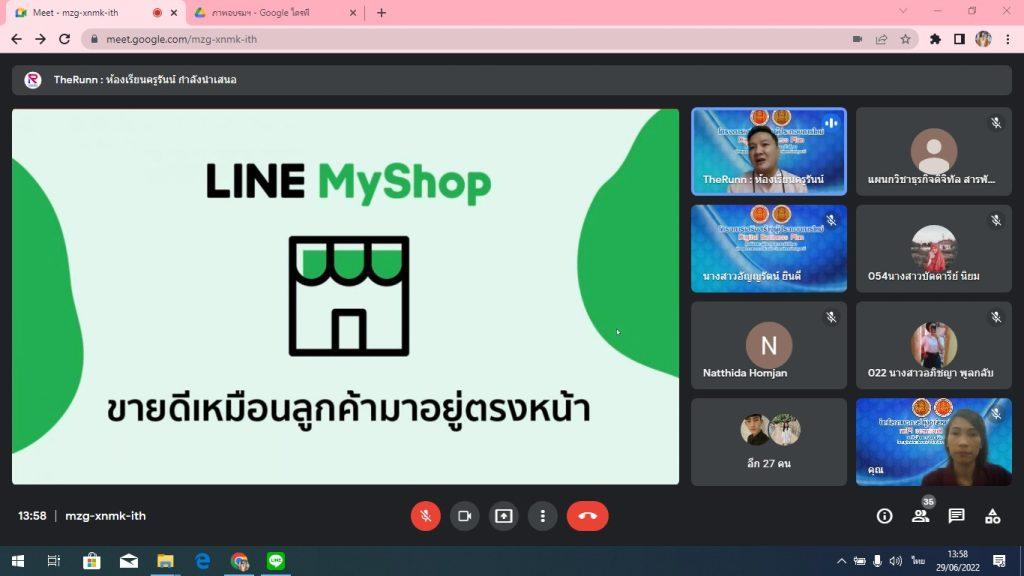1024x576 pixels.
Task: Switch input language in system tray
Action: pyautogui.click(x=919, y=561)
